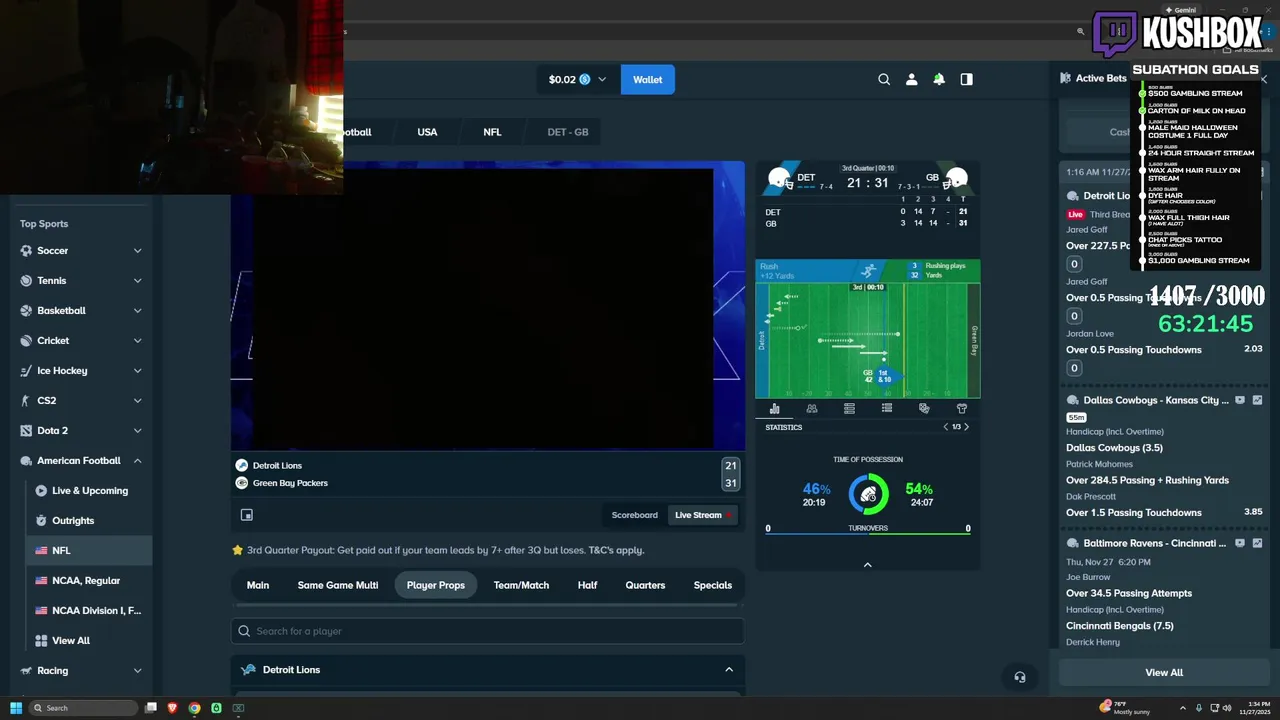
Task: Open stats icon on Dallas Cowboys bet
Action: (1258, 400)
